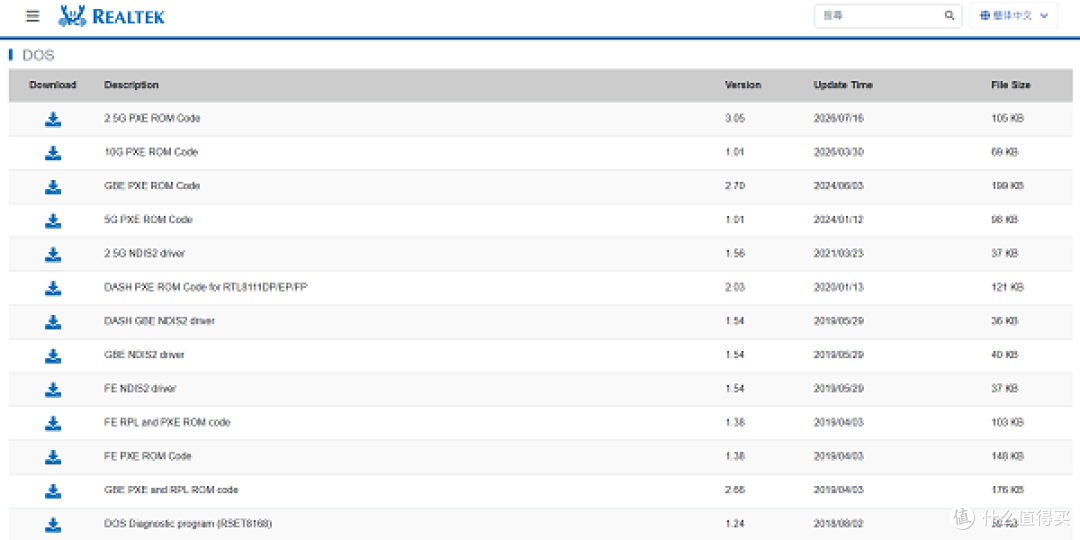Click version 2.70 cell
The height and width of the screenshot is (540, 1080).
[735, 186]
